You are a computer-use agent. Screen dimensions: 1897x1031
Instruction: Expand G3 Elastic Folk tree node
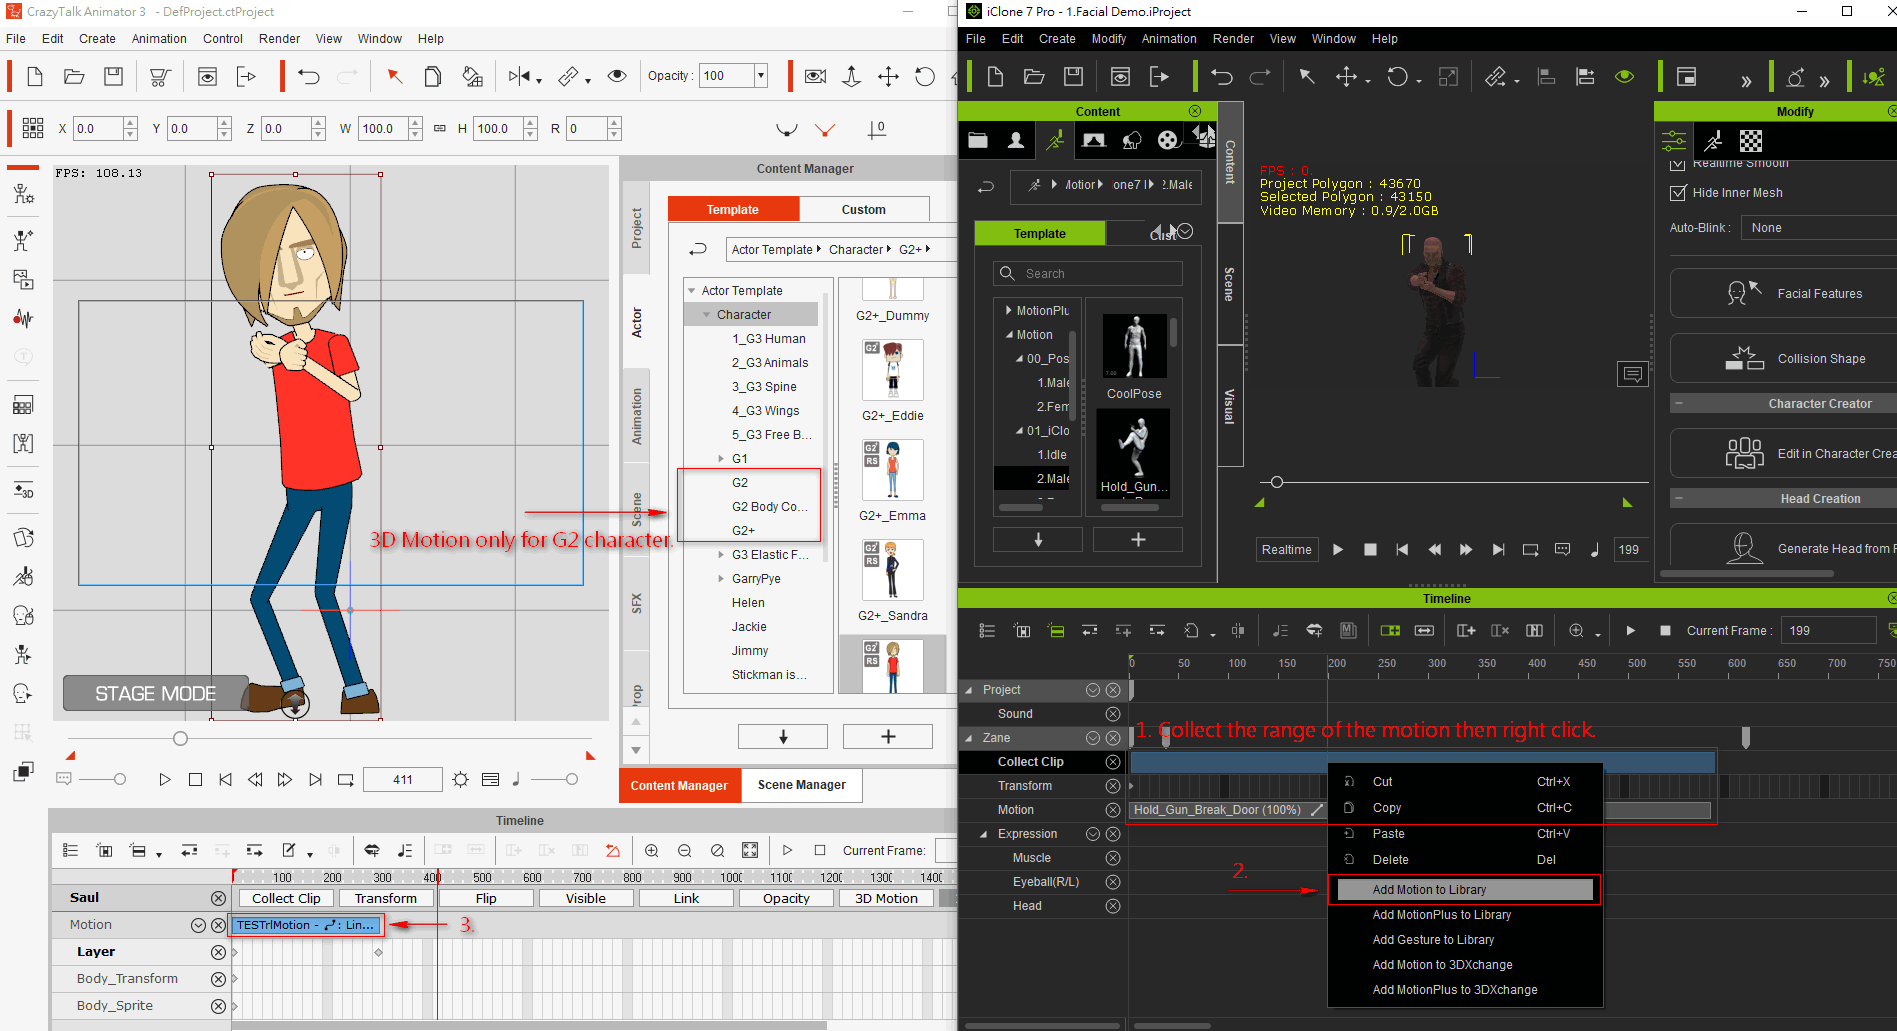pyautogui.click(x=721, y=555)
